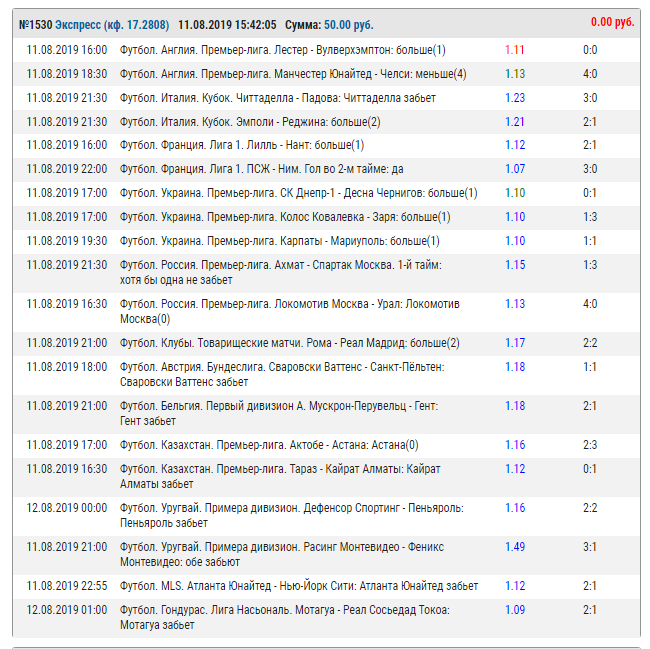Select the Тараз - Кайрат Алматы bet description
The image size is (650, 649).
point(280,477)
